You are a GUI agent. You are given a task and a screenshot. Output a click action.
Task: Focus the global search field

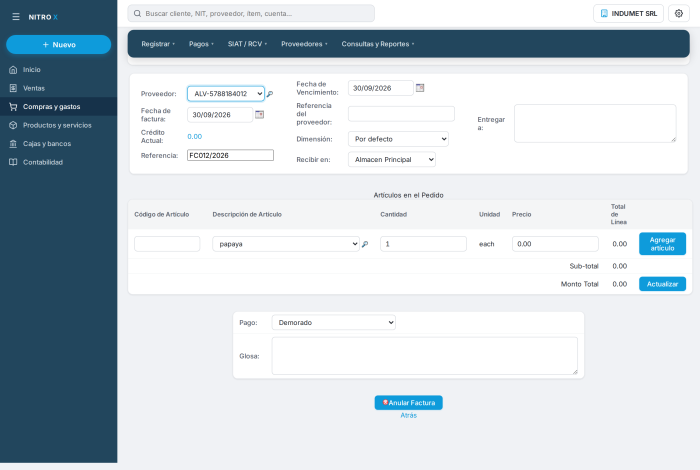[251, 13]
